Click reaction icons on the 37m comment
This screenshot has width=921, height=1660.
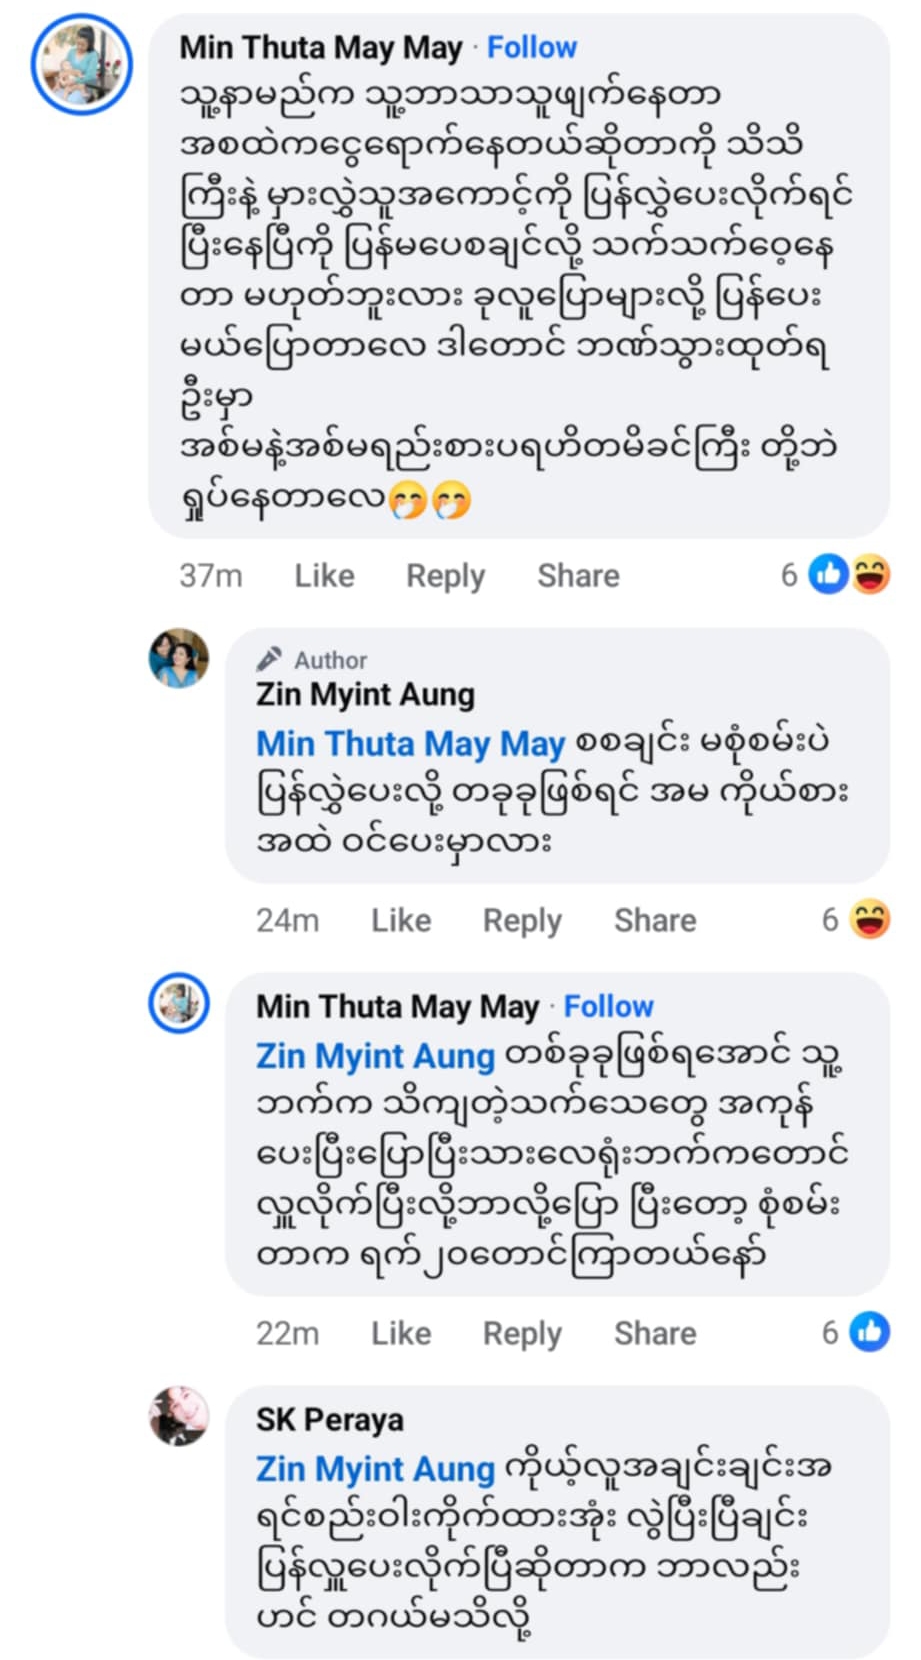(x=849, y=575)
